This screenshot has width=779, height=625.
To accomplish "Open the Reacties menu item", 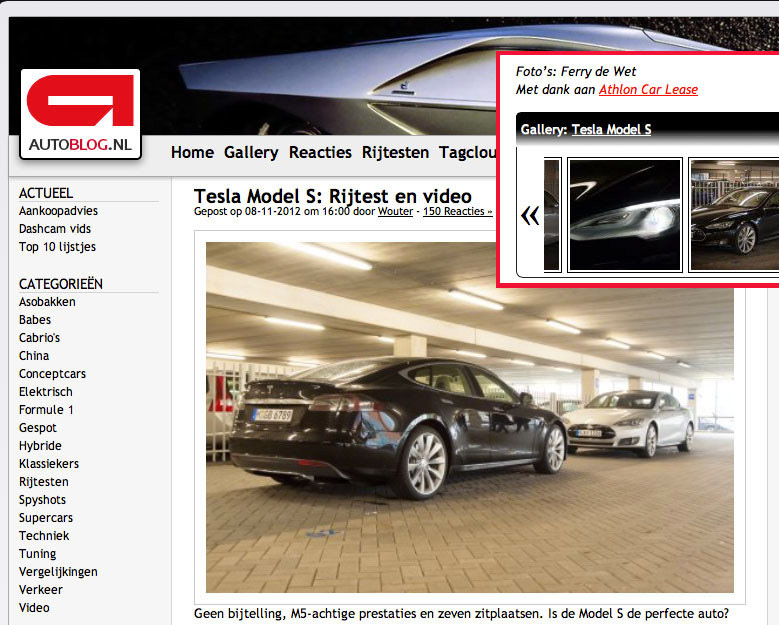I will tap(320, 152).
